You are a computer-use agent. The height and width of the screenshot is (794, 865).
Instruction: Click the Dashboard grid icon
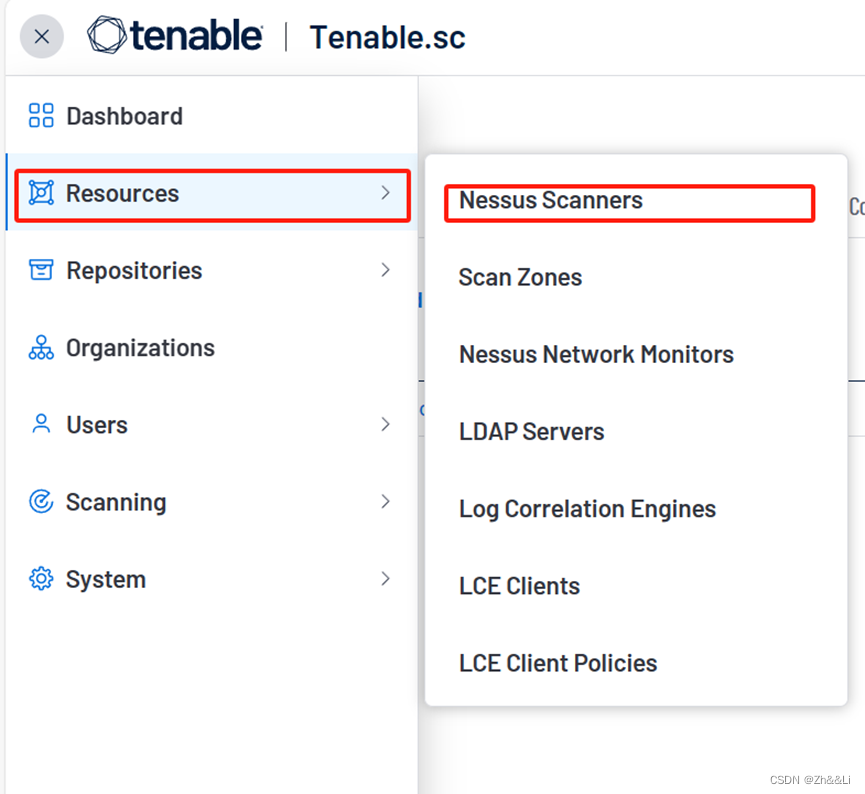pyautogui.click(x=40, y=115)
